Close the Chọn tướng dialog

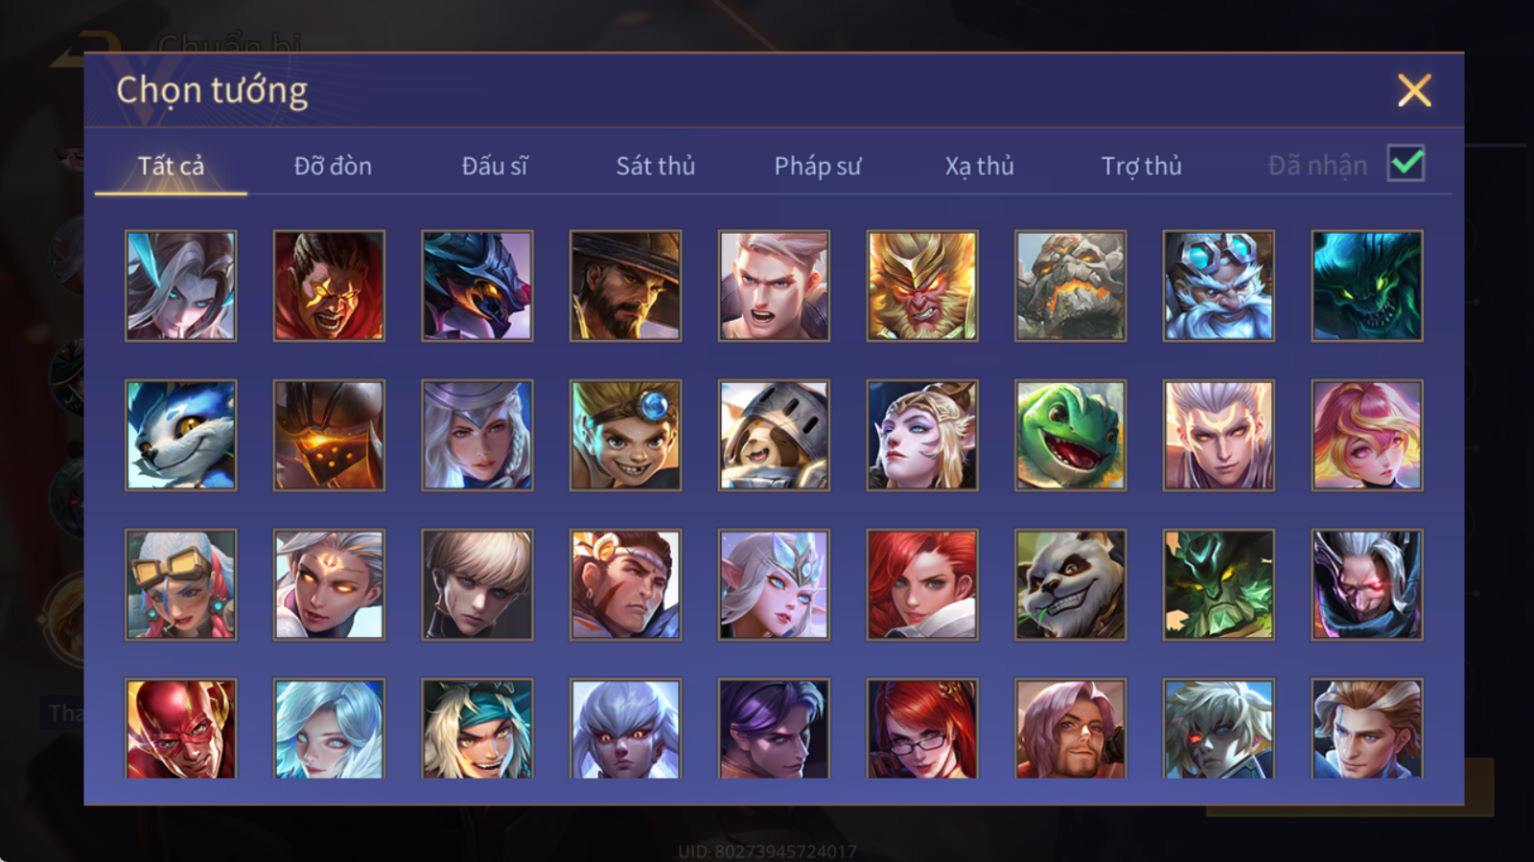[1414, 91]
